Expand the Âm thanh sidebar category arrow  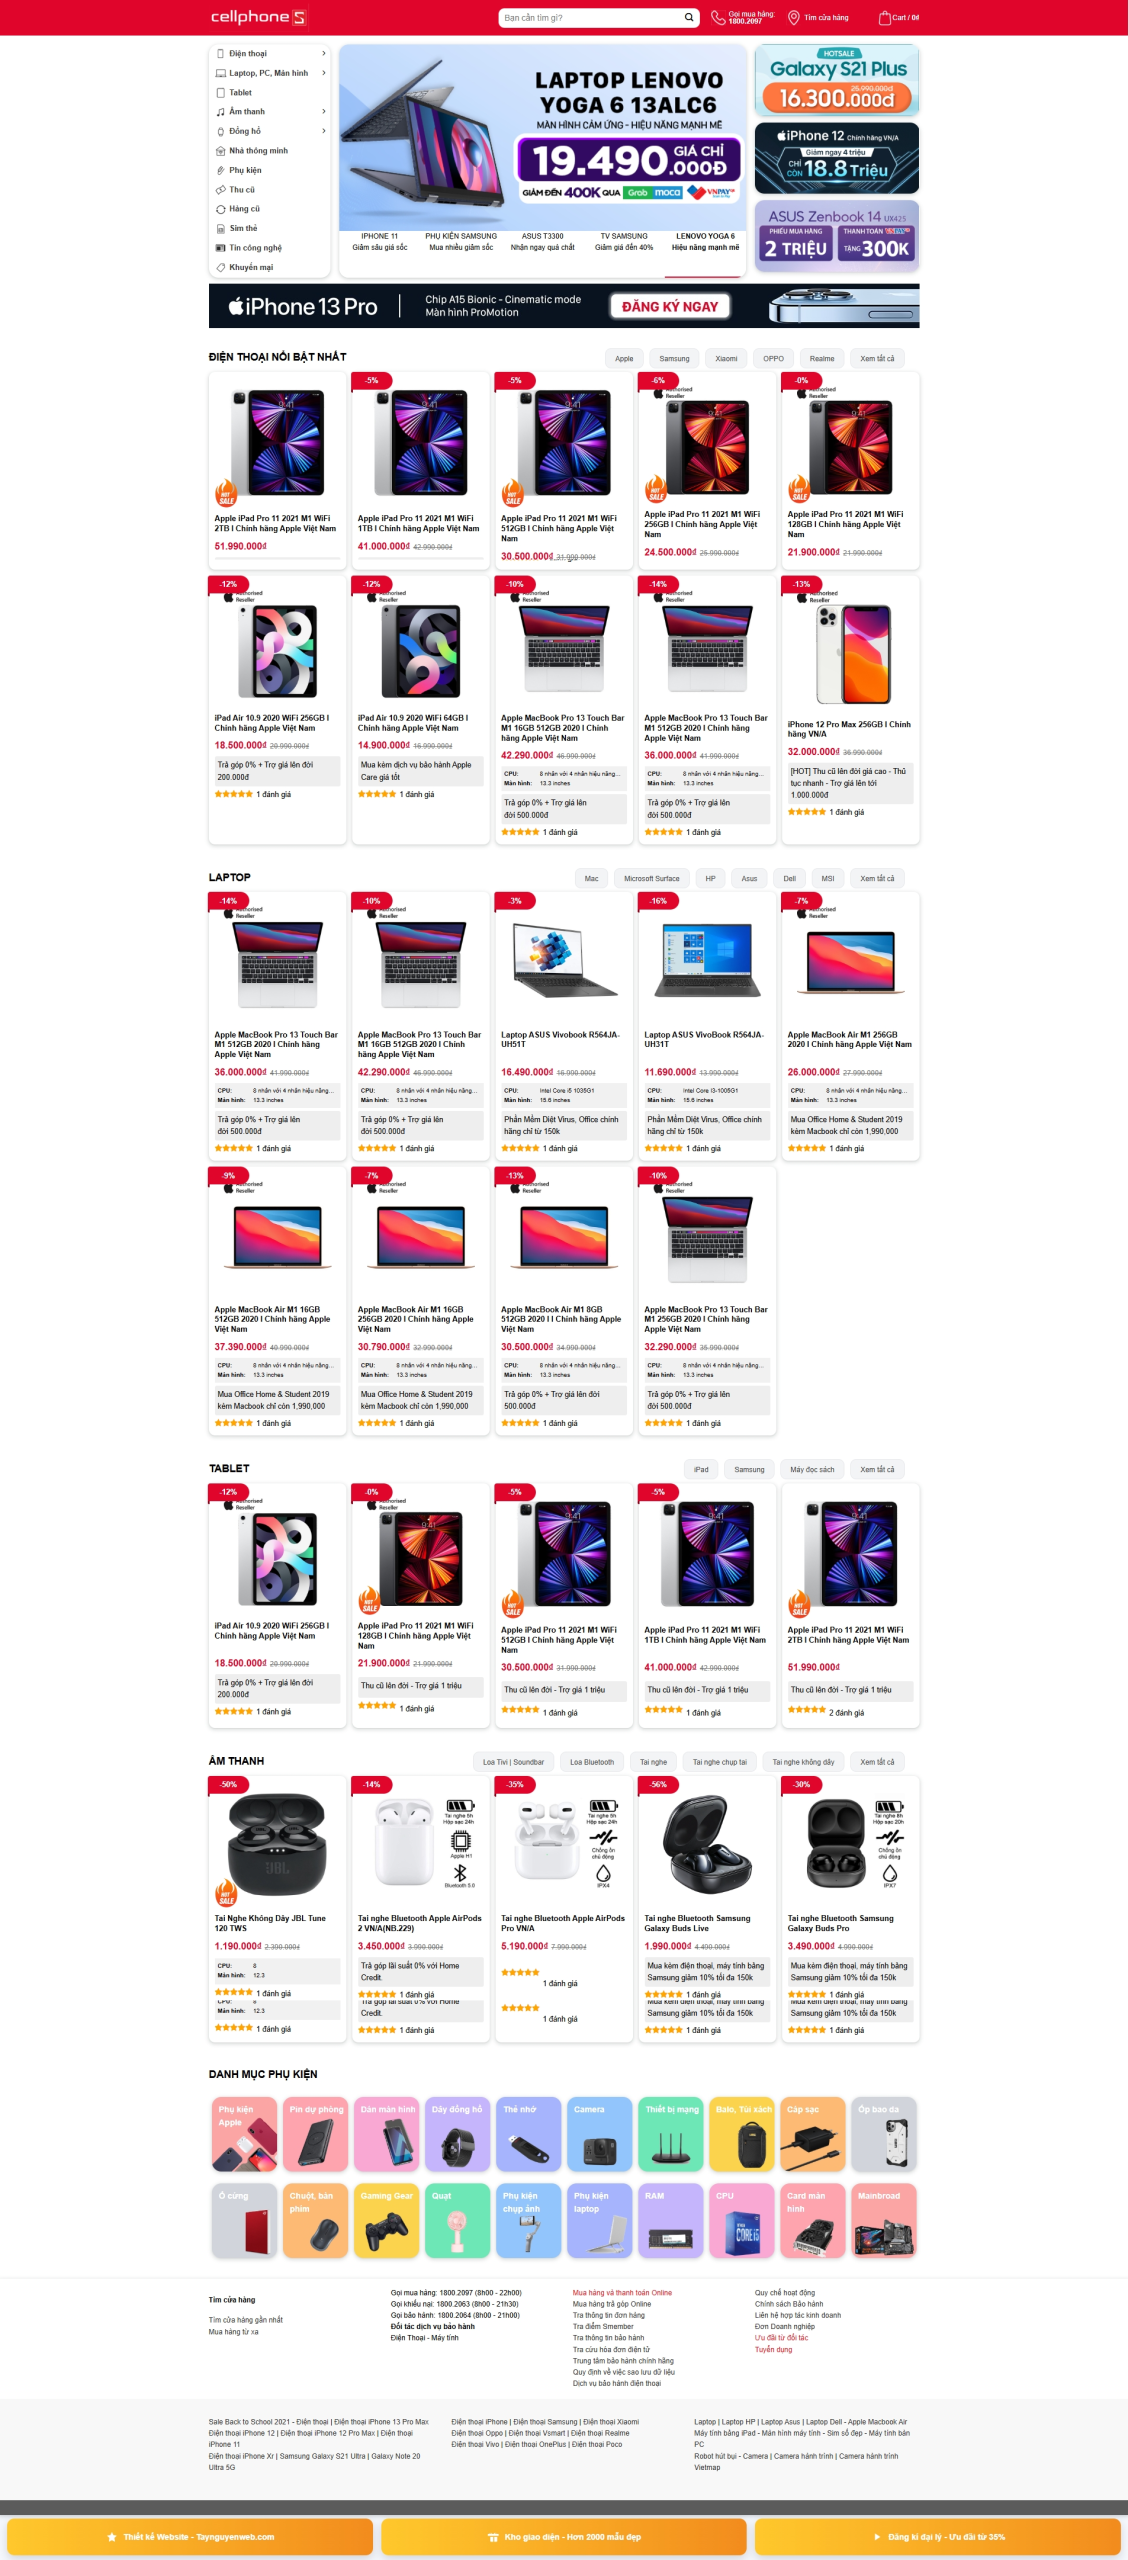[x=323, y=112]
